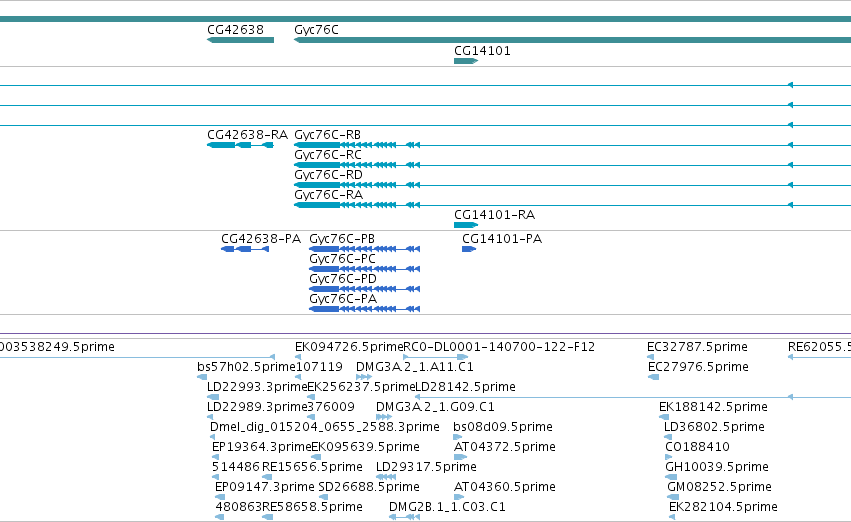Select EST LD22989.3prime
This screenshot has width=851, height=522.
click(257, 407)
